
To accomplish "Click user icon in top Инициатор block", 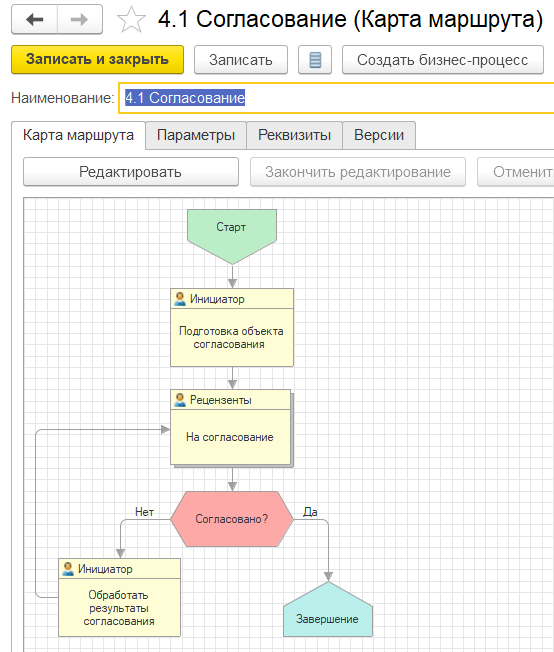I will 180,299.
